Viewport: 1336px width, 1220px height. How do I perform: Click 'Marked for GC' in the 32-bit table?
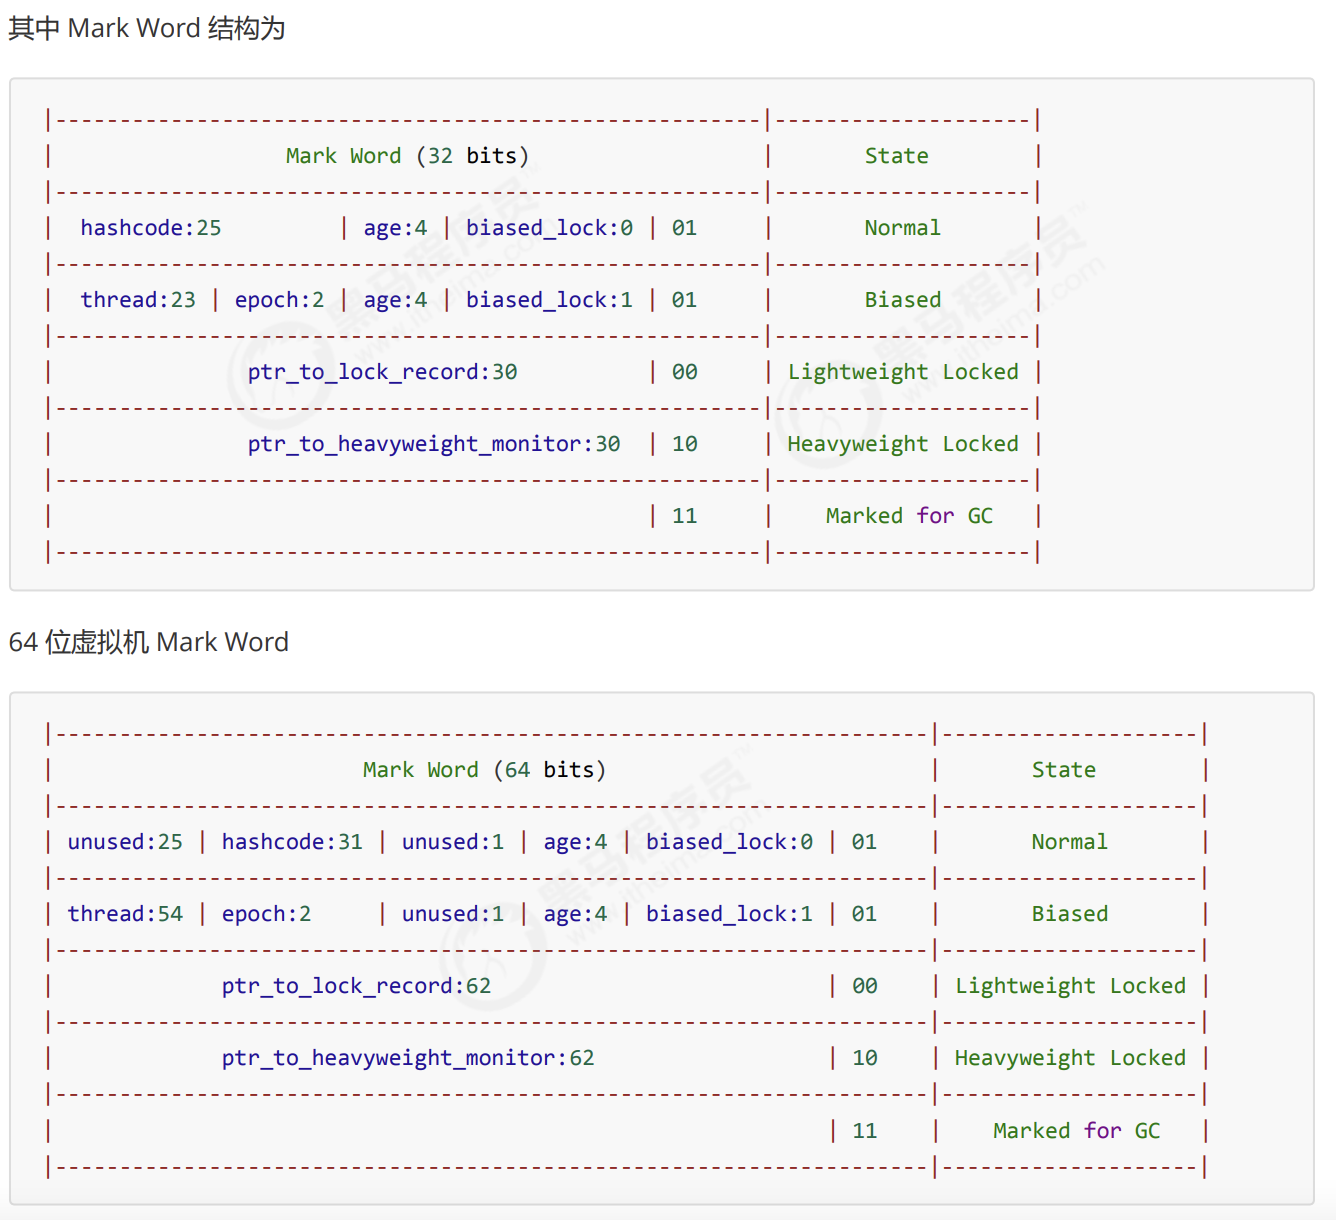coord(909,516)
